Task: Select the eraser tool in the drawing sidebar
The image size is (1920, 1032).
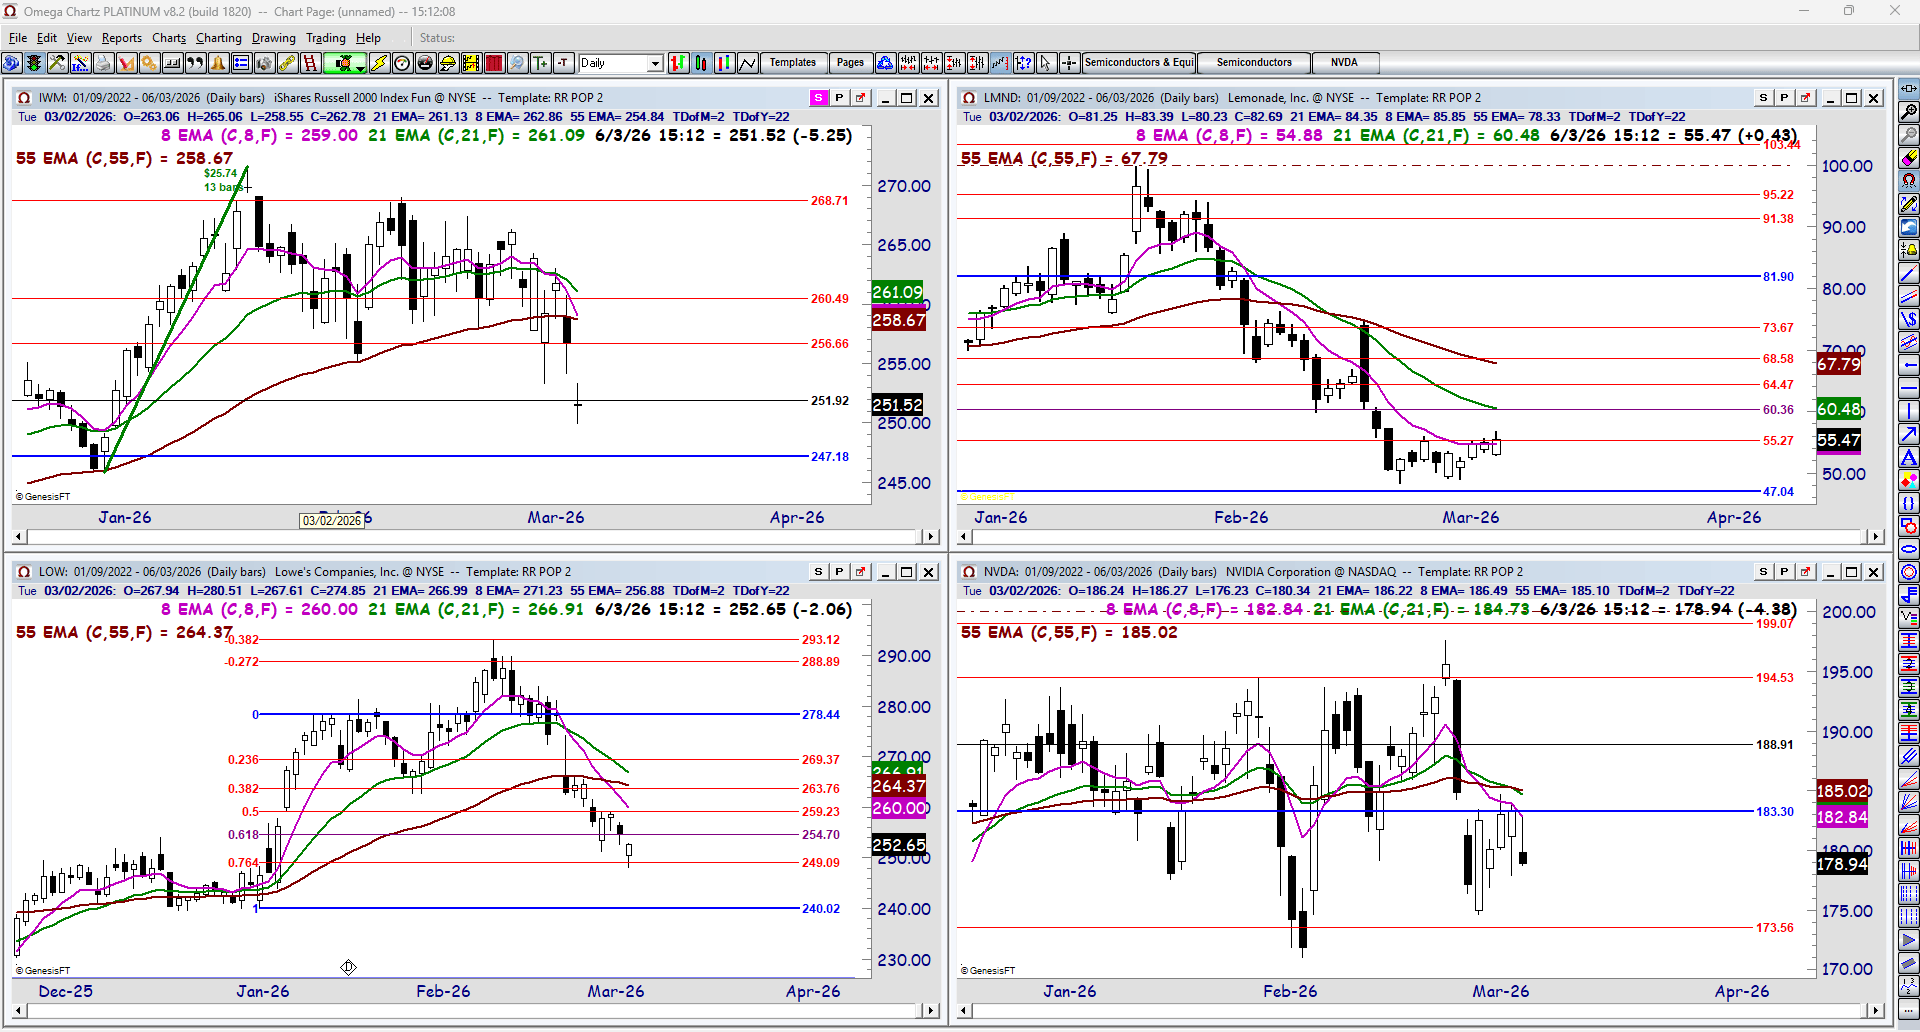Action: click(x=1909, y=158)
